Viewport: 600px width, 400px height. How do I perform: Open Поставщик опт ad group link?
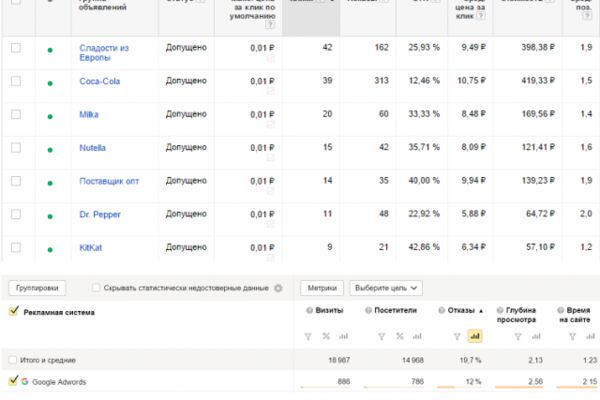[x=109, y=181]
